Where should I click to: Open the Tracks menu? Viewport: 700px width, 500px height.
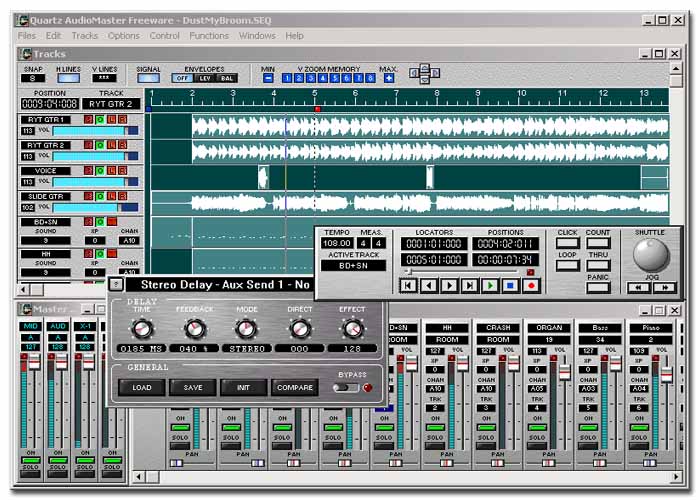pyautogui.click(x=84, y=36)
